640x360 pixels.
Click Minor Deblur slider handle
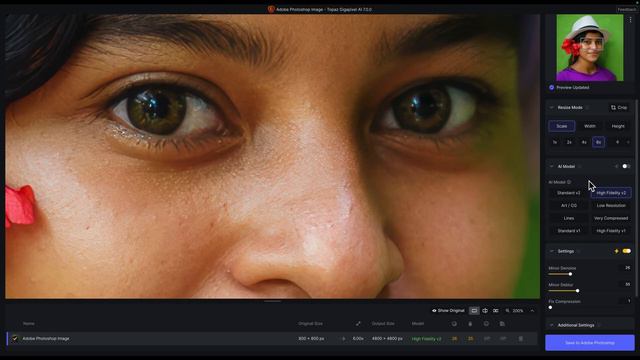click(577, 291)
